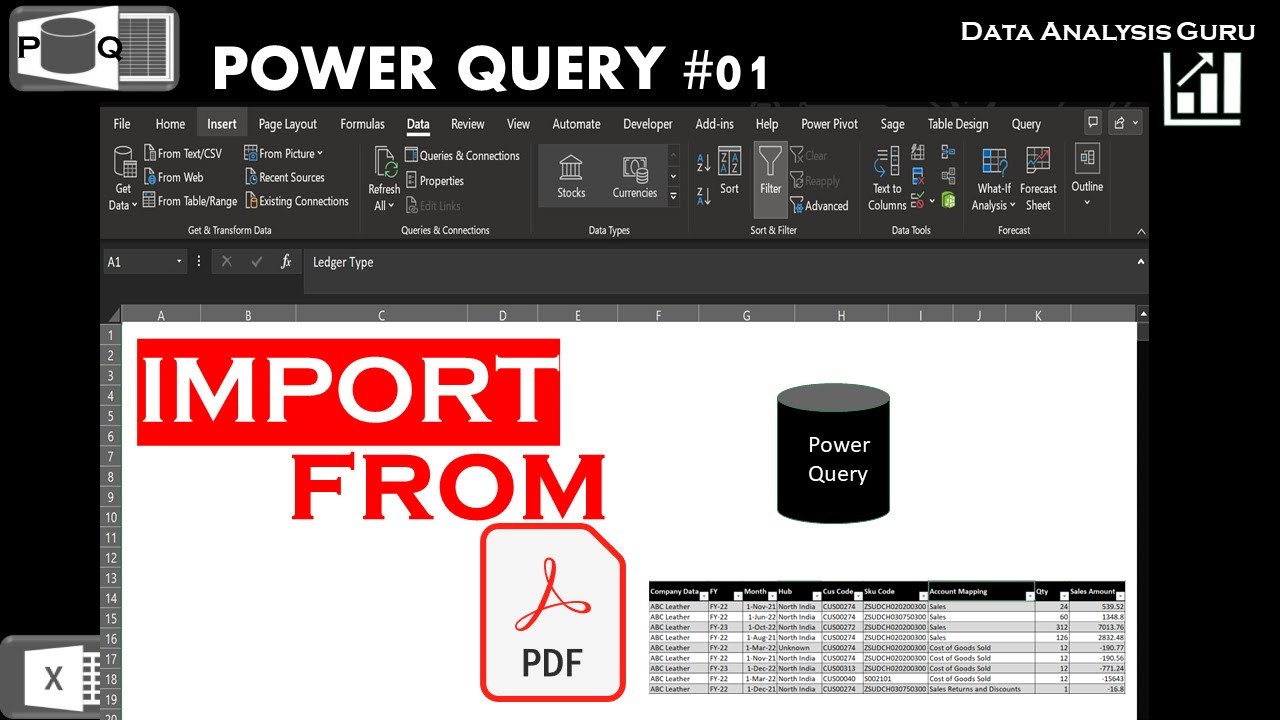Image resolution: width=1280 pixels, height=720 pixels.
Task: Open Advanced filter options
Action: coord(819,206)
